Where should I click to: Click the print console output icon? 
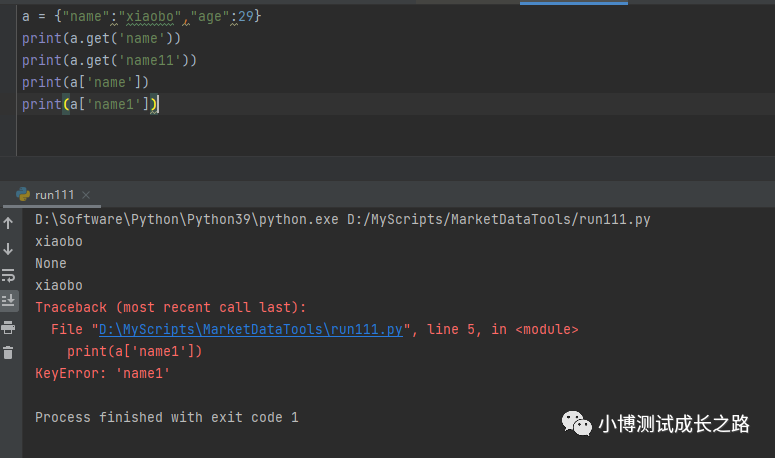8,327
